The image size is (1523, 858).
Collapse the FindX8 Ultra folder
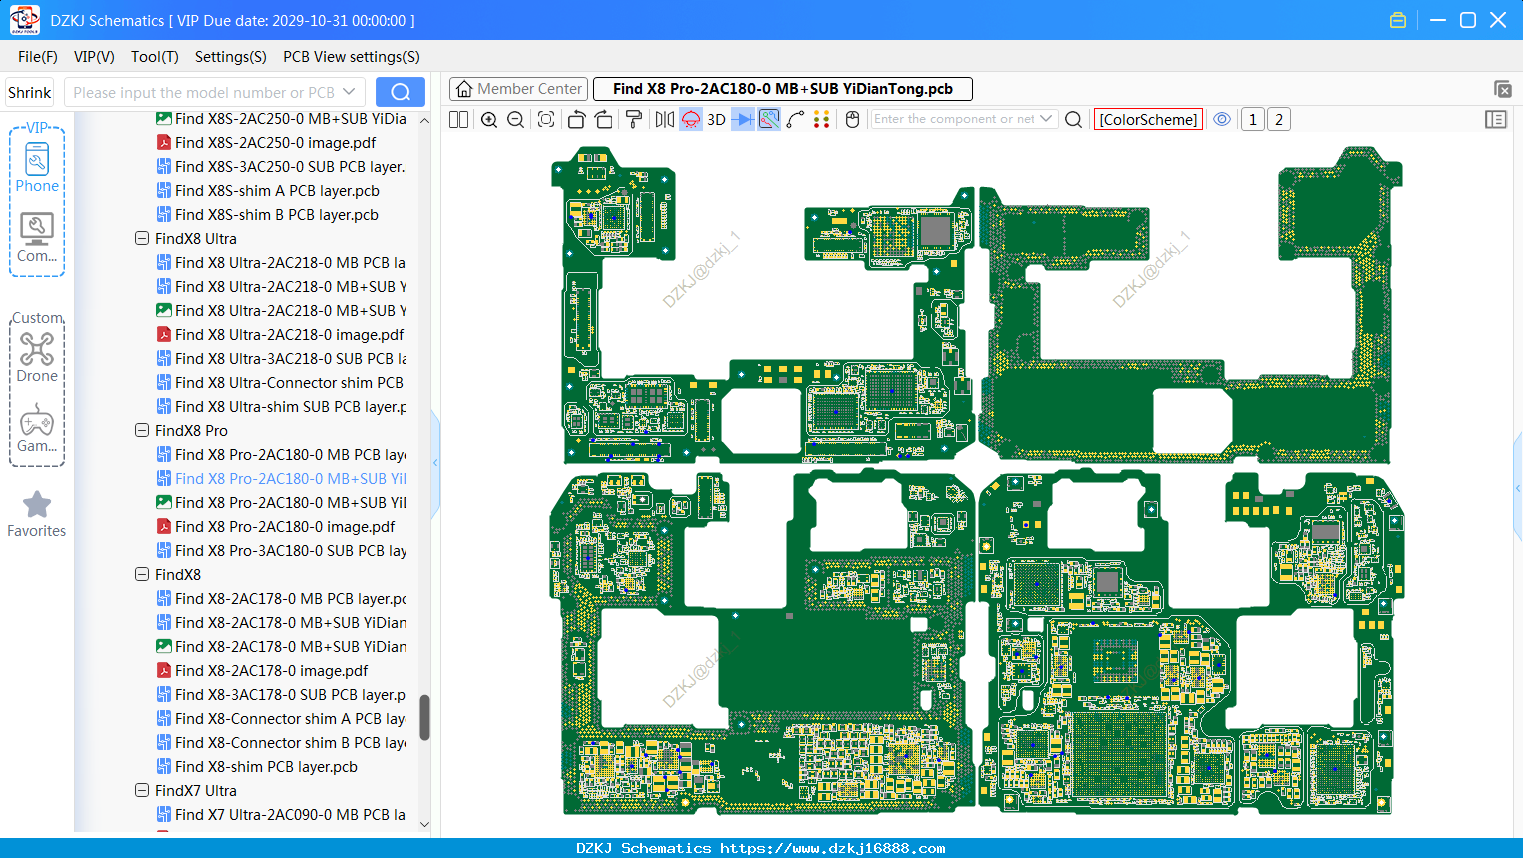(x=142, y=239)
